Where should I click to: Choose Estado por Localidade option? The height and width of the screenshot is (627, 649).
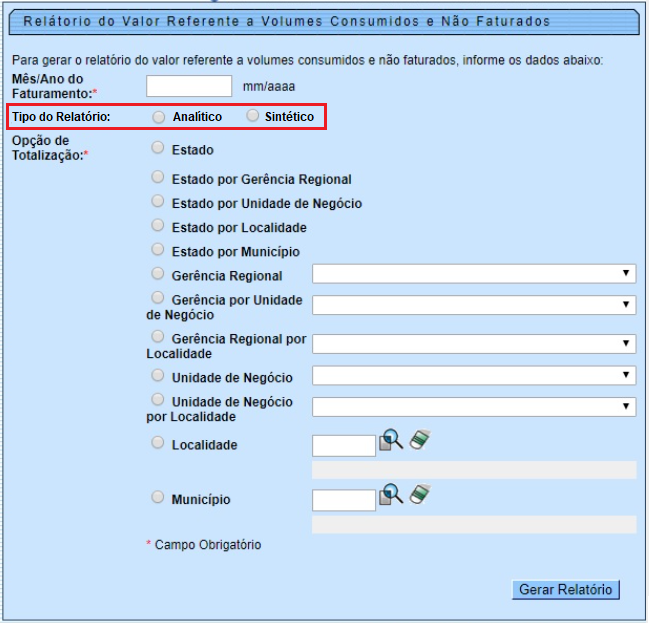click(157, 225)
